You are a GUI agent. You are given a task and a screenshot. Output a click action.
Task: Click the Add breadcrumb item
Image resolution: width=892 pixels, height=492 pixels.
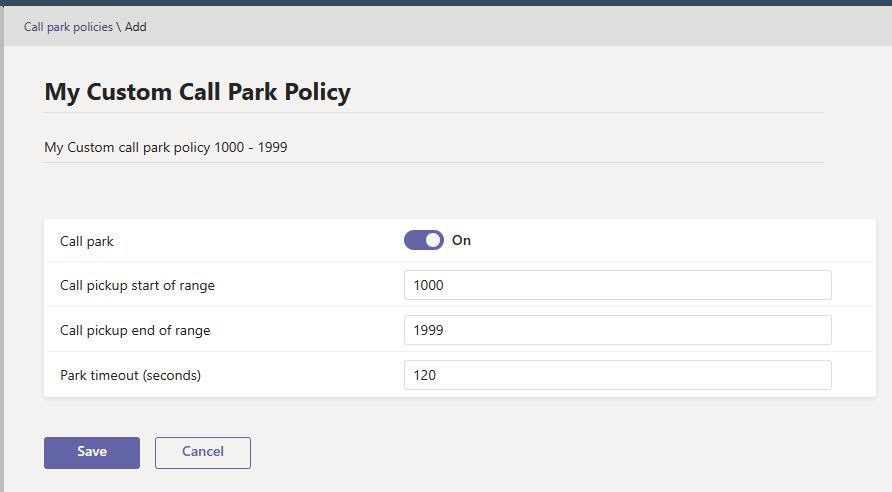pos(136,27)
